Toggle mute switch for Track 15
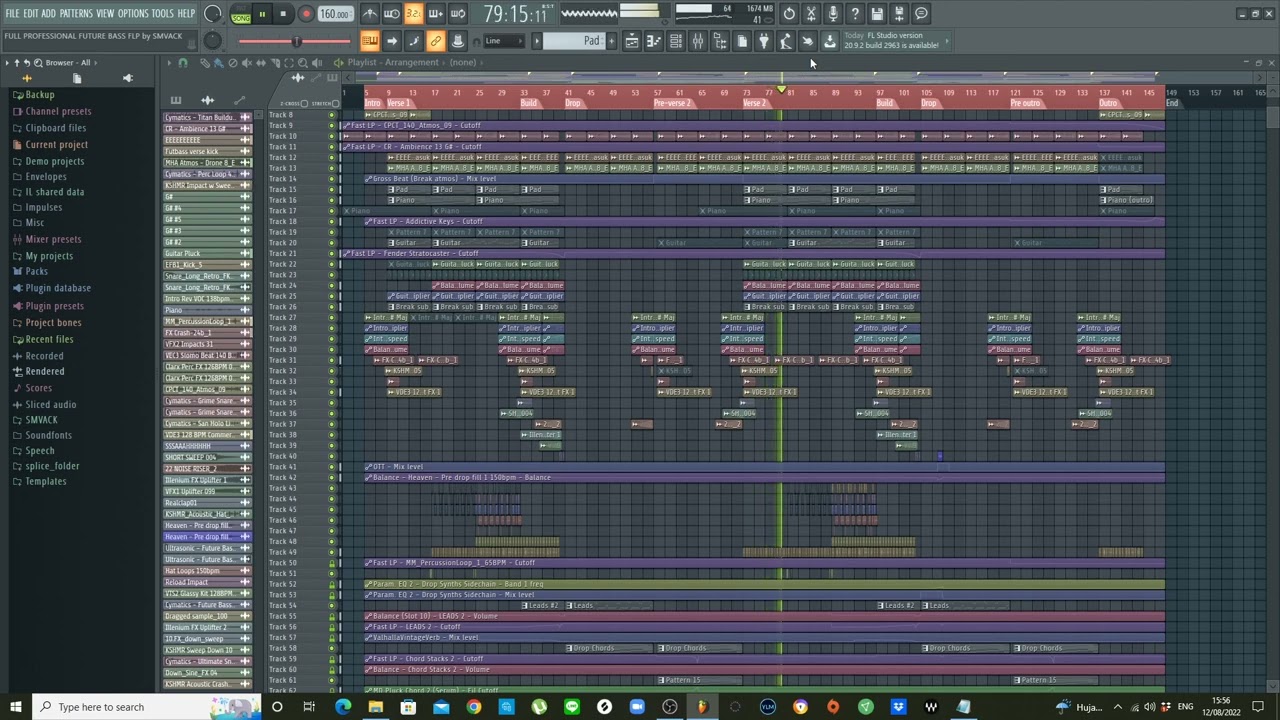 [x=332, y=190]
